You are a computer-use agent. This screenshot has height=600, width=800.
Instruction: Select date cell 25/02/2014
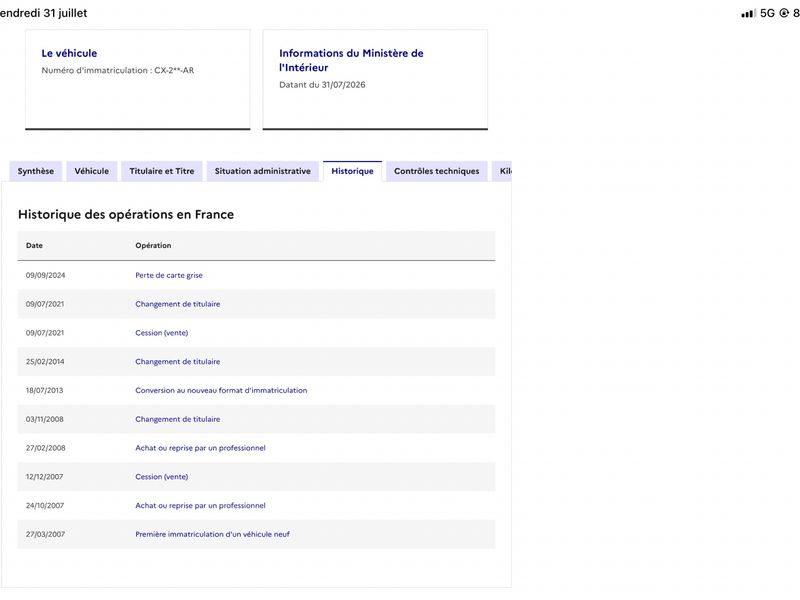pyautogui.click(x=45, y=361)
